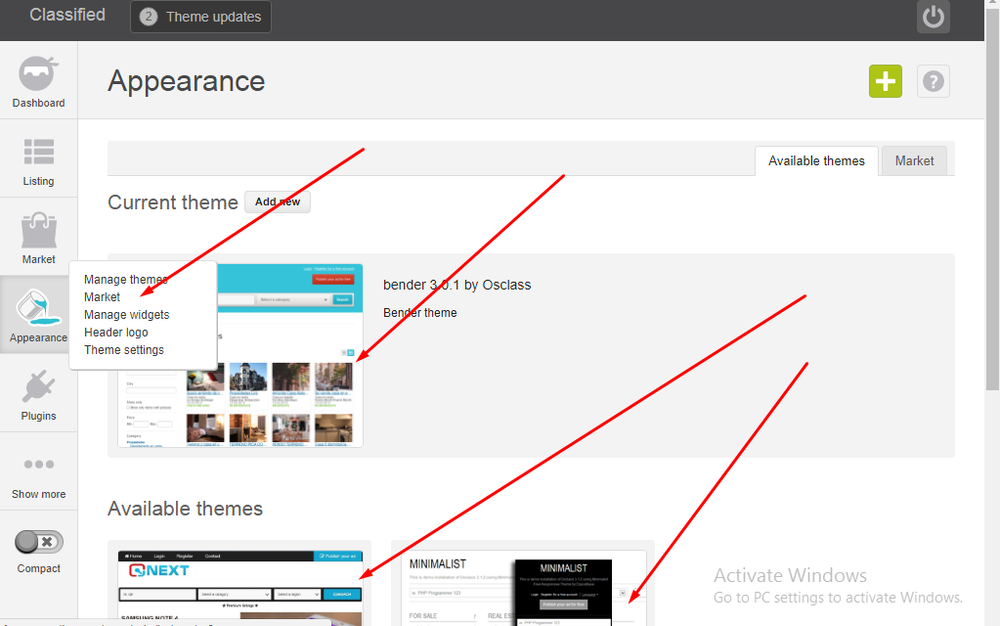
Task: Open the Theme updates notification
Action: tap(201, 17)
